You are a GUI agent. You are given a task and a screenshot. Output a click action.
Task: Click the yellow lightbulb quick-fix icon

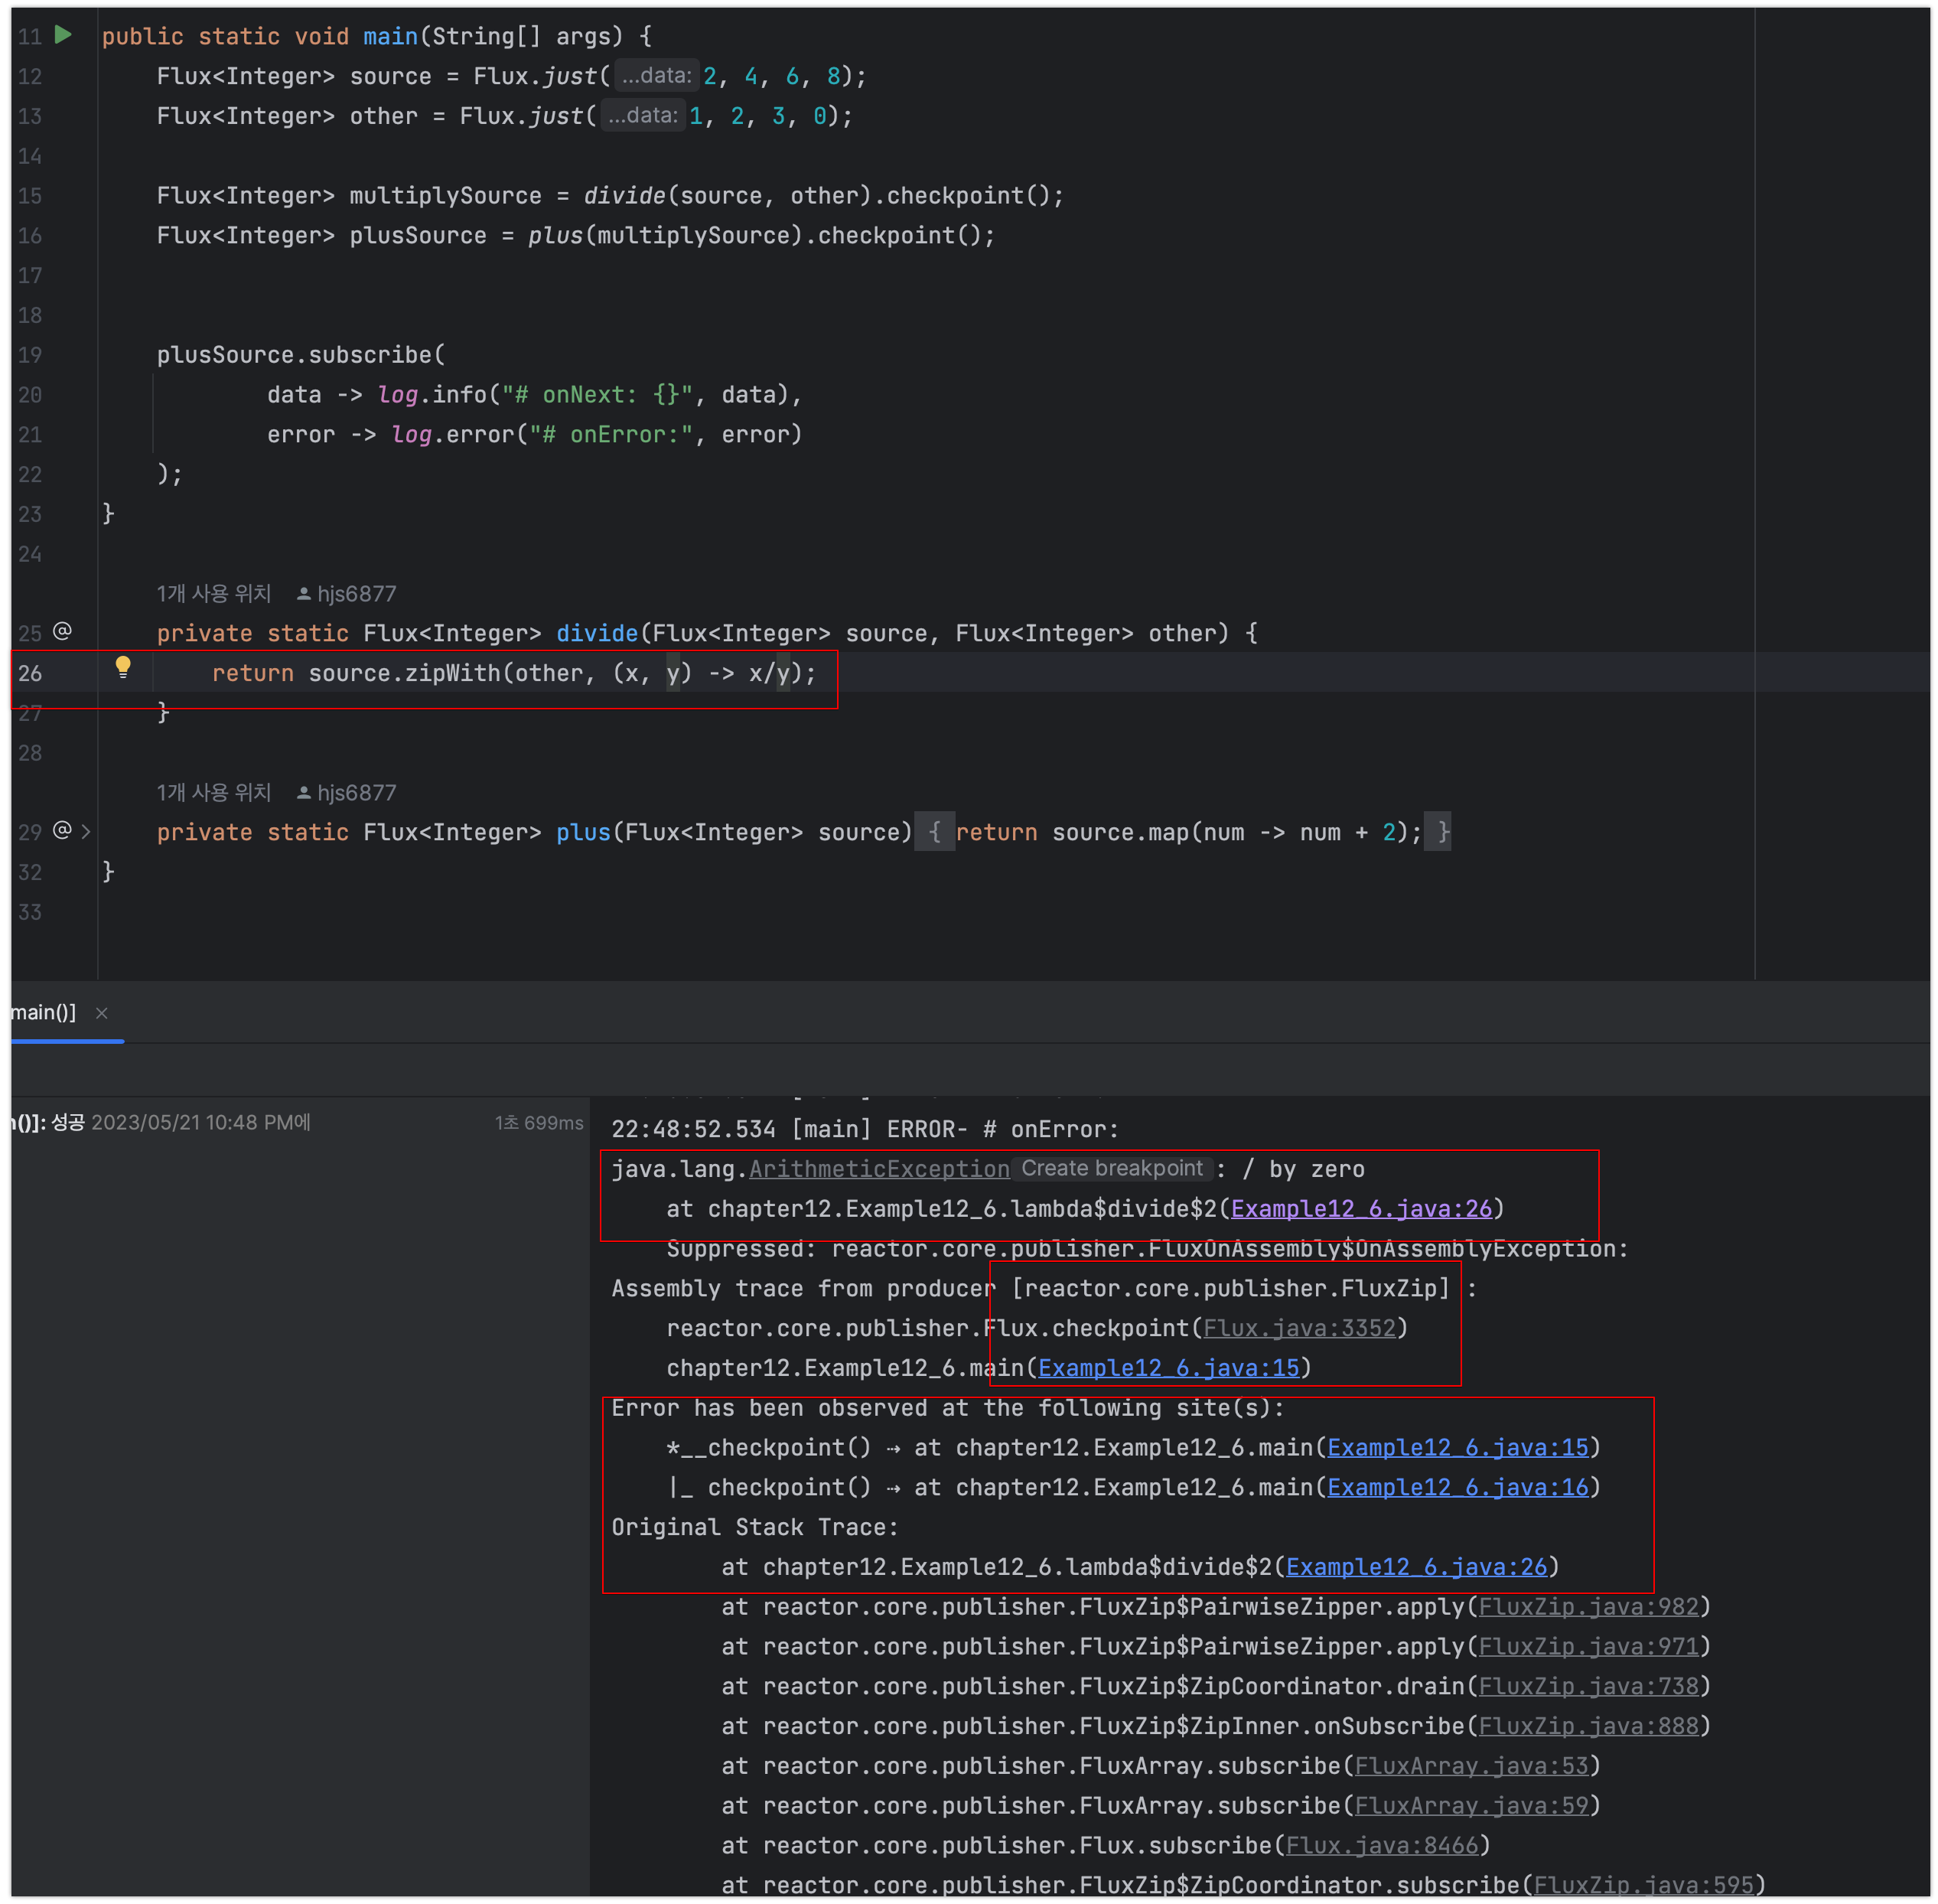point(123,667)
